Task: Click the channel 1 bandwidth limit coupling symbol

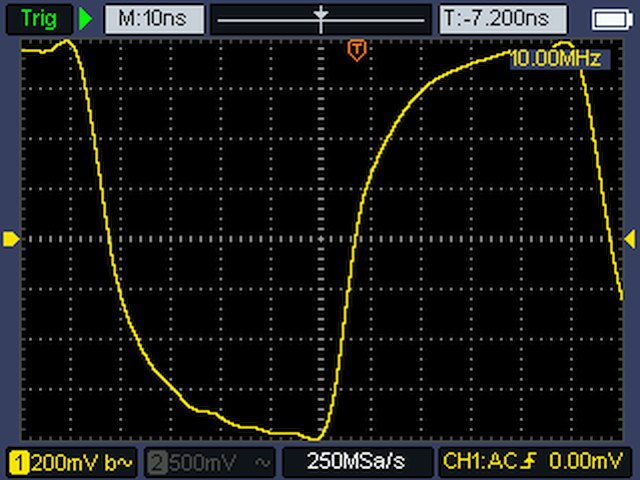Action: point(119,463)
